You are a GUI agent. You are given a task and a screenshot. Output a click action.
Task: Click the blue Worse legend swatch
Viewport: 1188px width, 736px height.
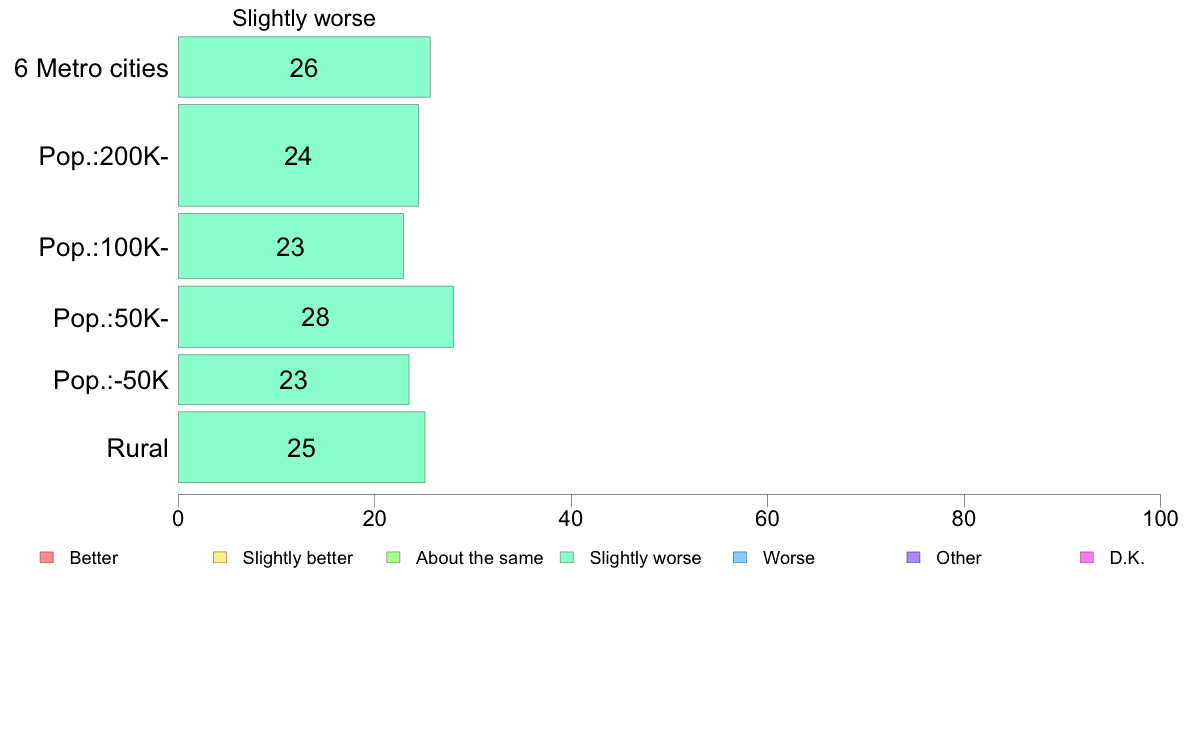pyautogui.click(x=740, y=558)
